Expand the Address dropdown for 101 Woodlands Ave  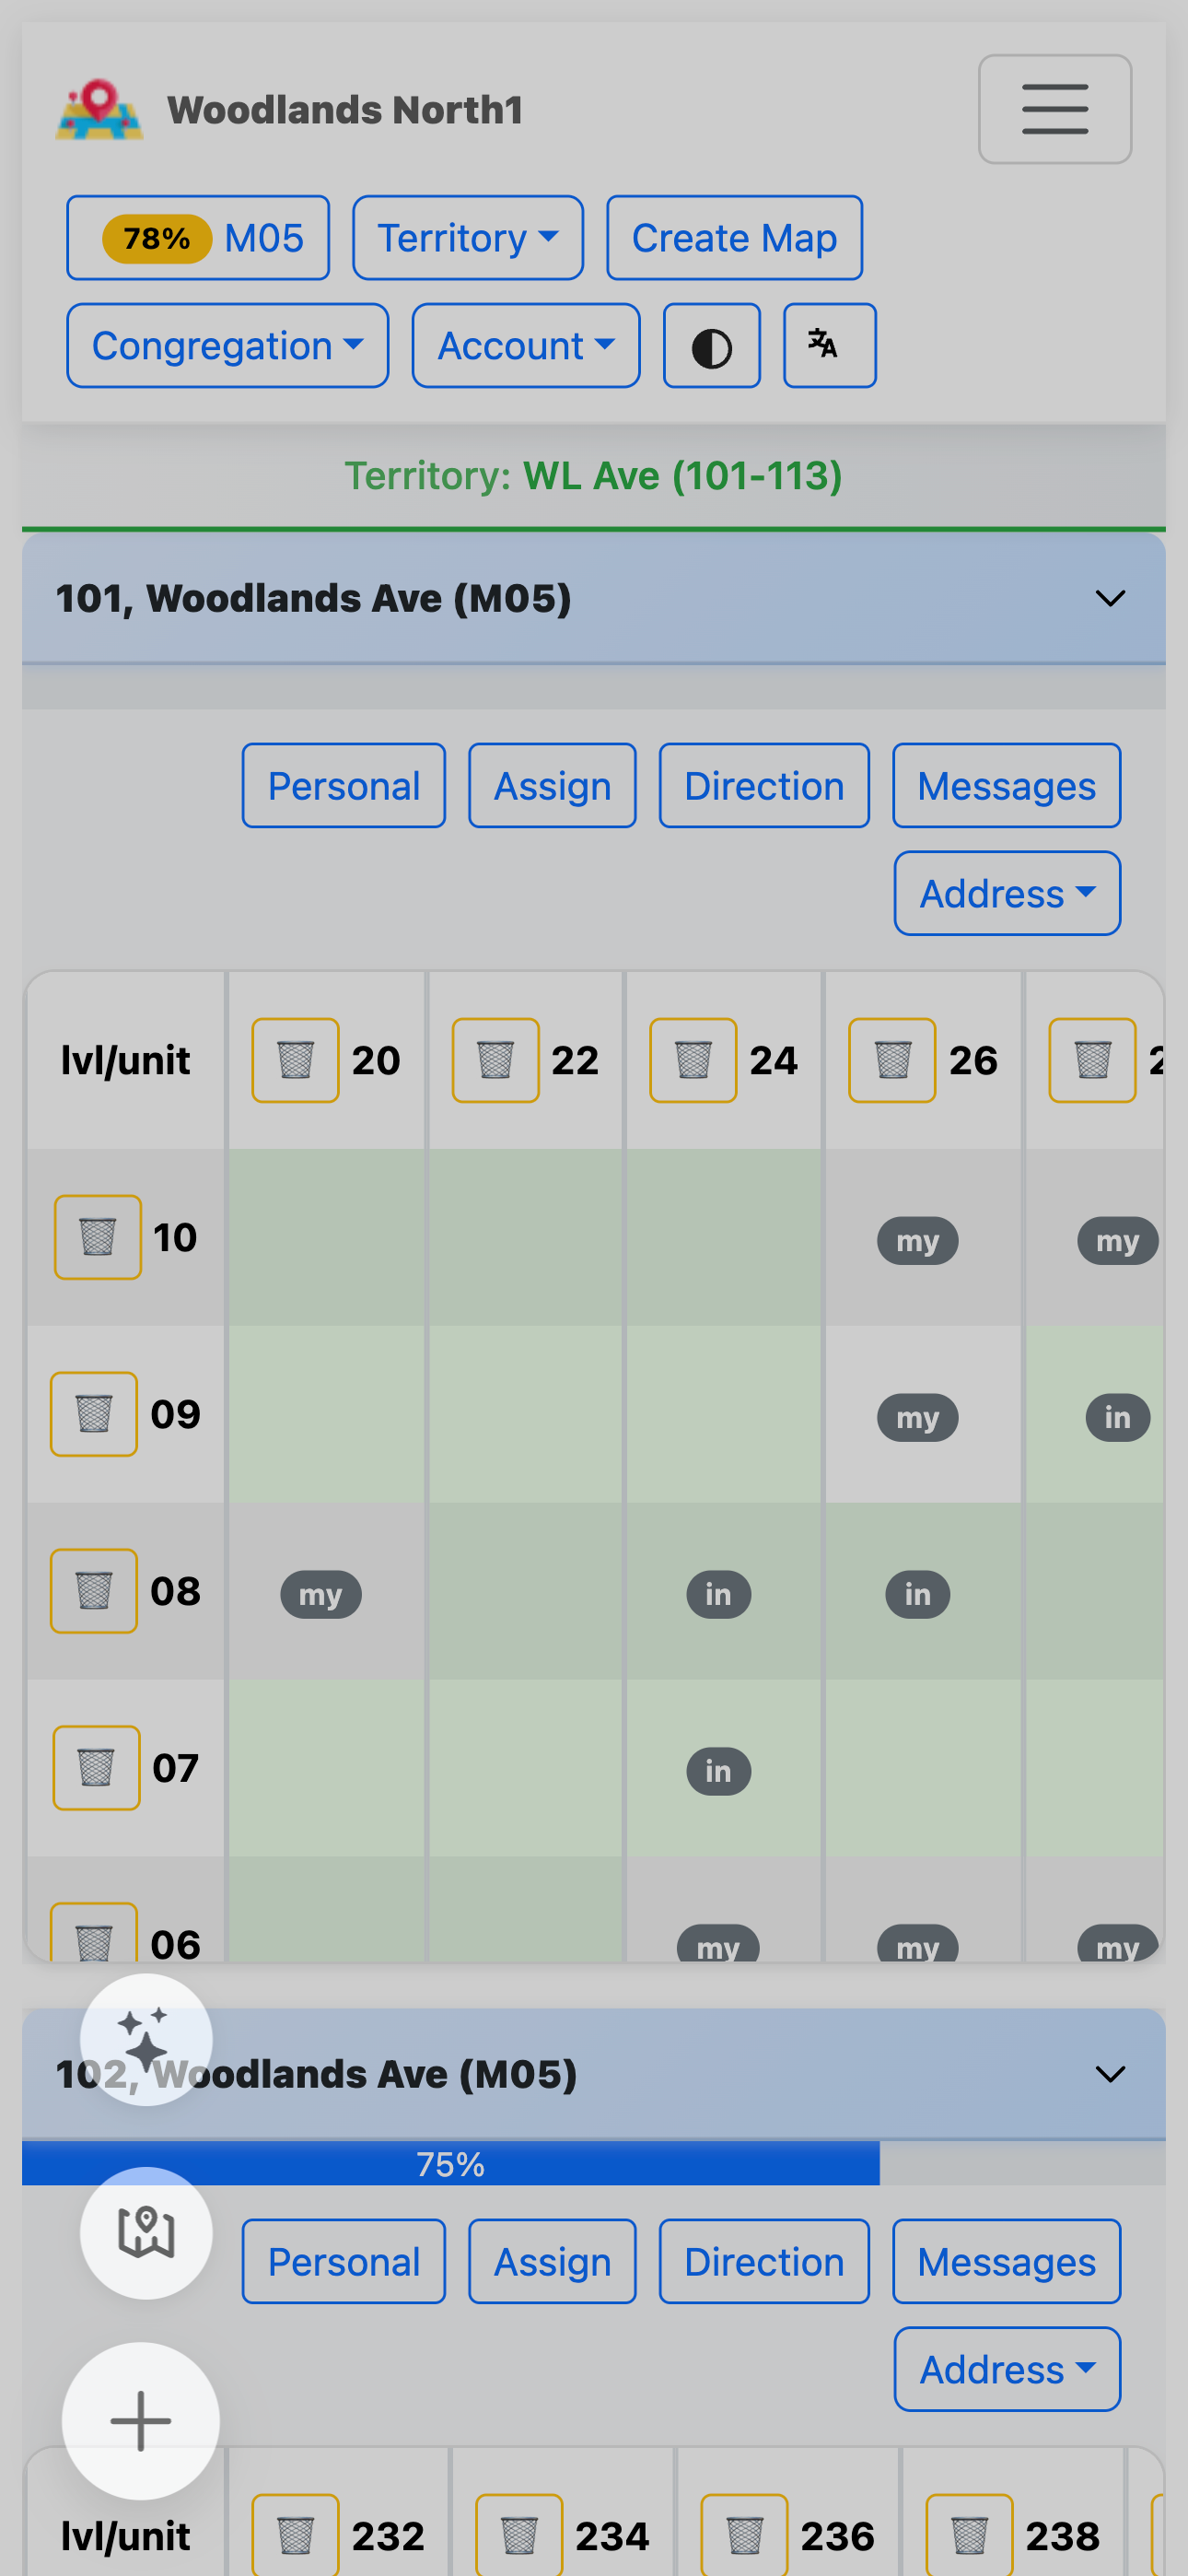[x=1006, y=893]
